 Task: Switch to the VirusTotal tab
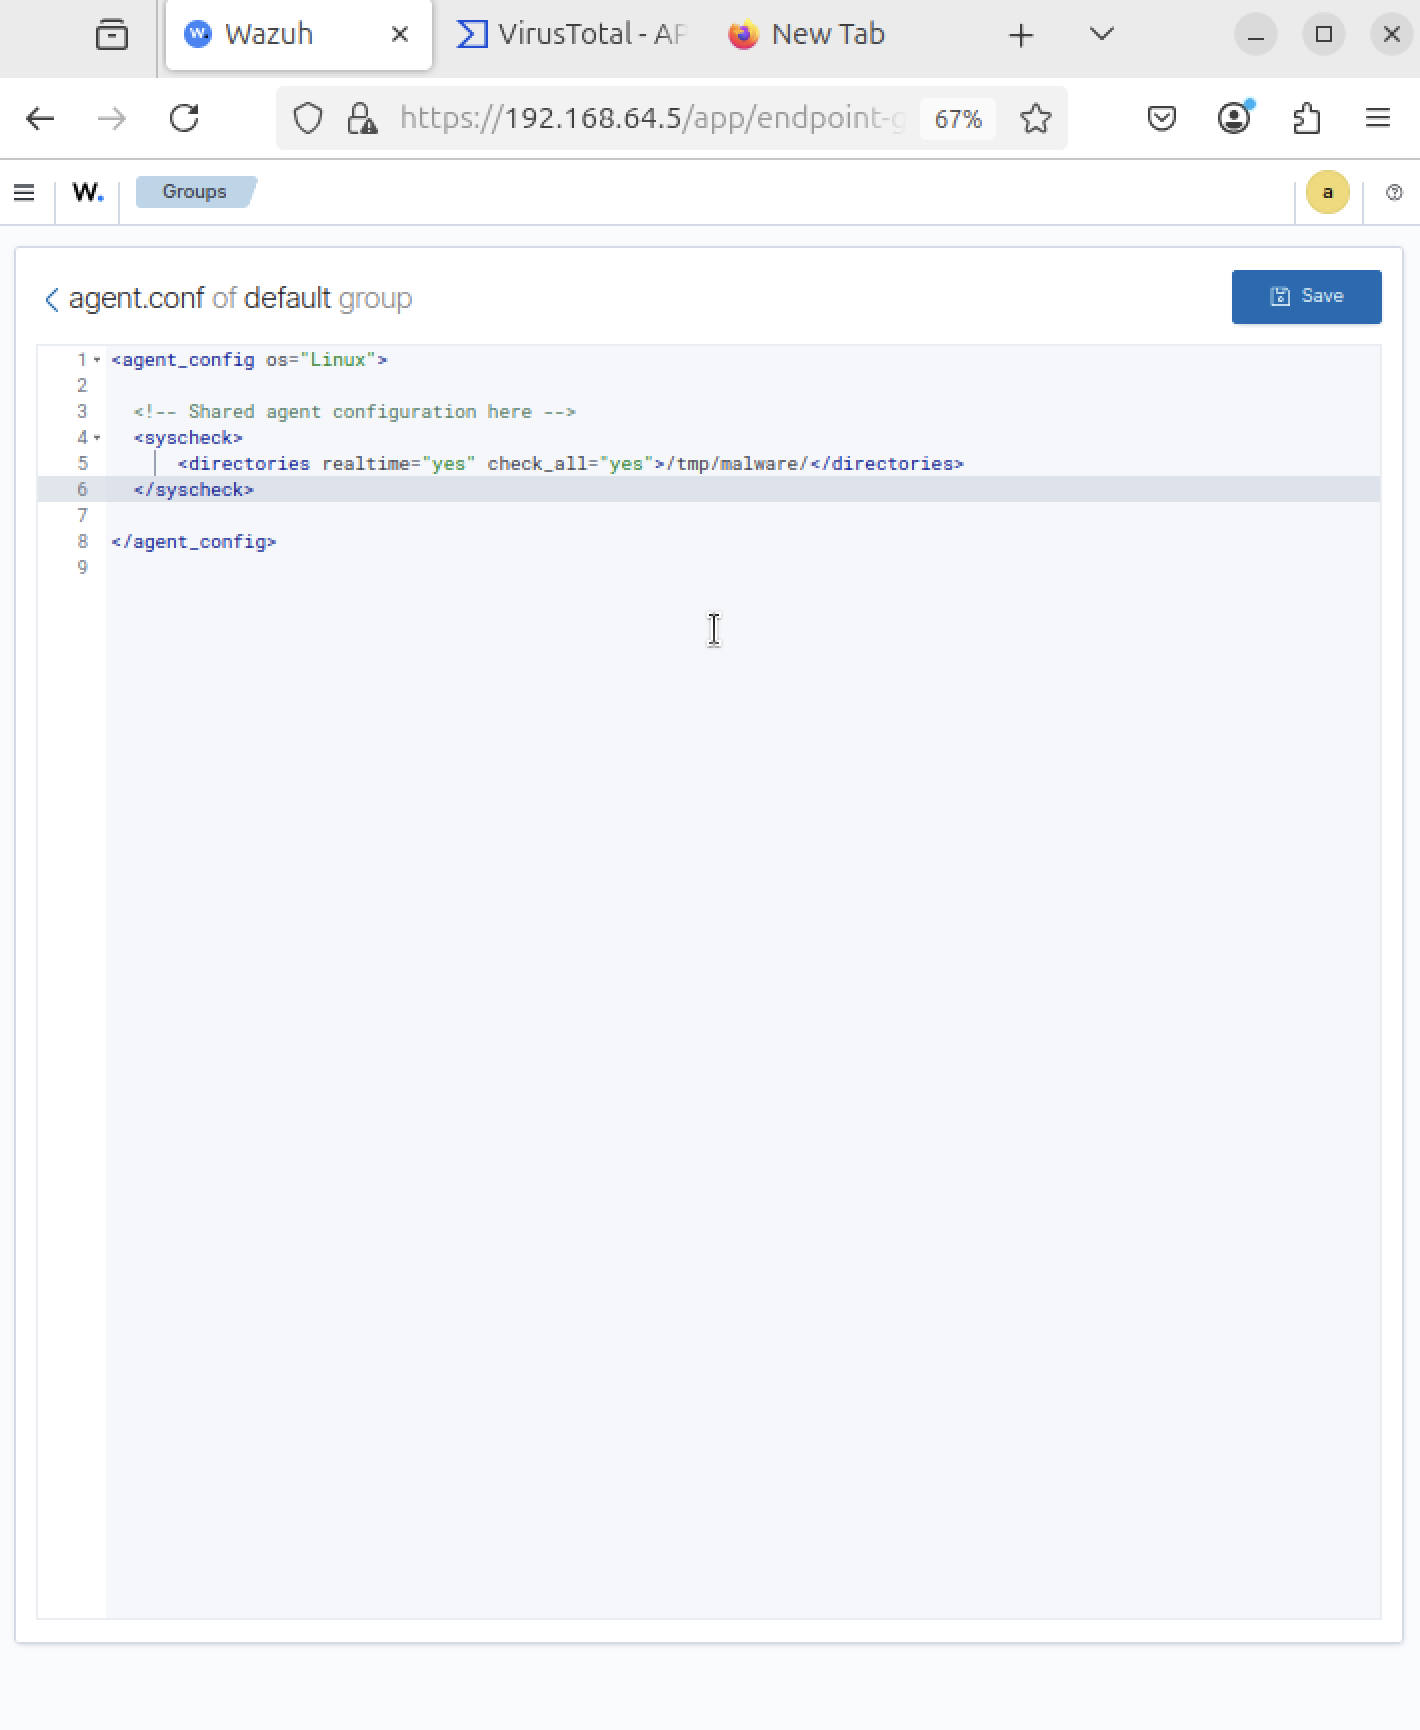[572, 35]
